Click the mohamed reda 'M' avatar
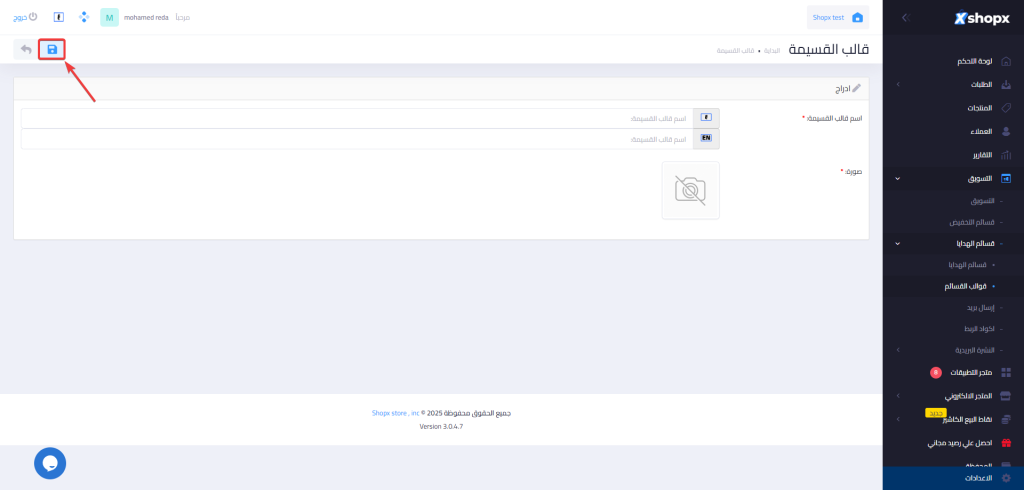1024x490 pixels. (x=109, y=17)
